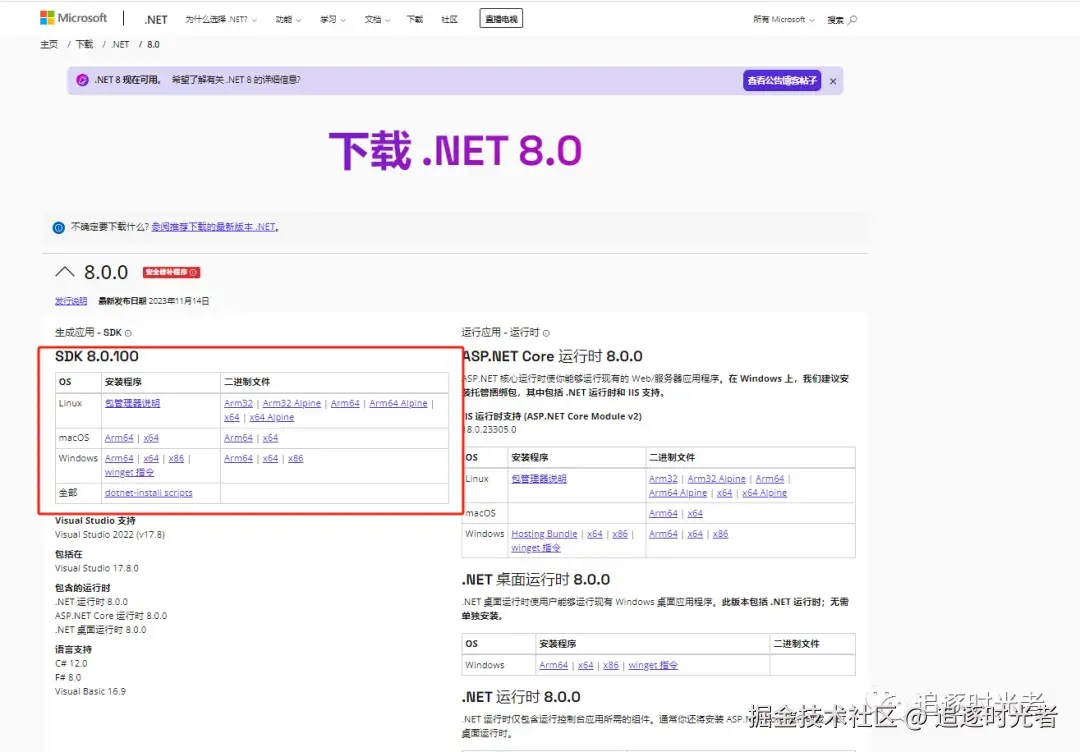
Task: Select 'Visual Studio 2022 (v17.8)' text
Action: click(110, 534)
